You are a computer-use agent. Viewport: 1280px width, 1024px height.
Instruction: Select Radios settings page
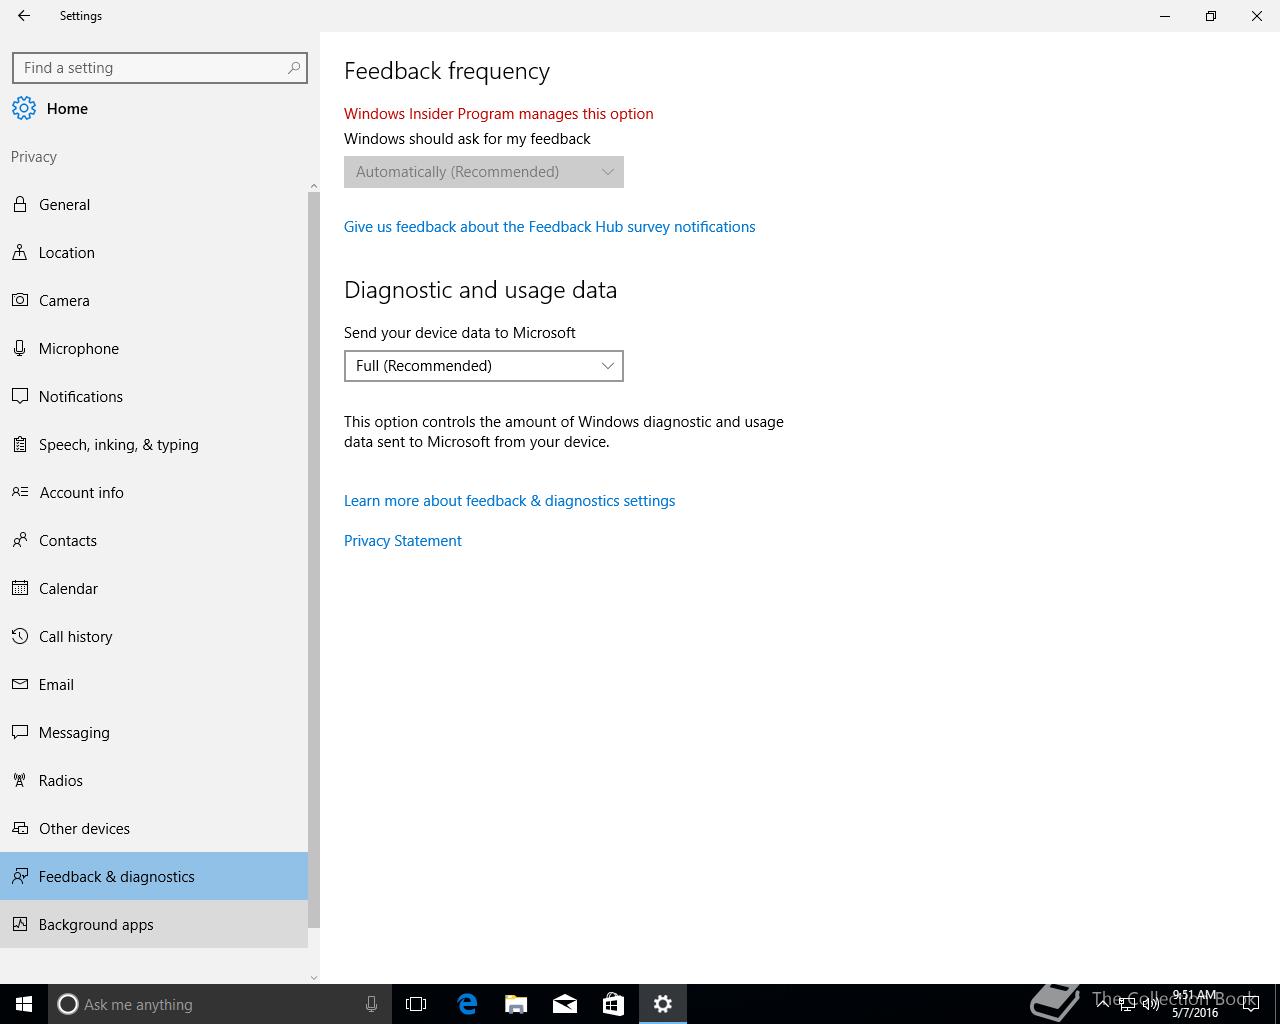pos(154,780)
